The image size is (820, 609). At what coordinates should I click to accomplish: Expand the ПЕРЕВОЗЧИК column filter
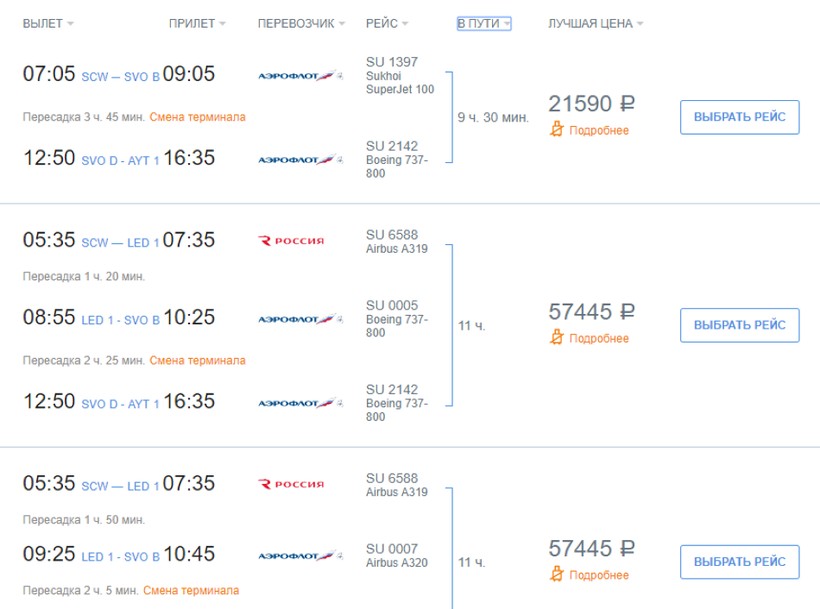click(x=301, y=23)
